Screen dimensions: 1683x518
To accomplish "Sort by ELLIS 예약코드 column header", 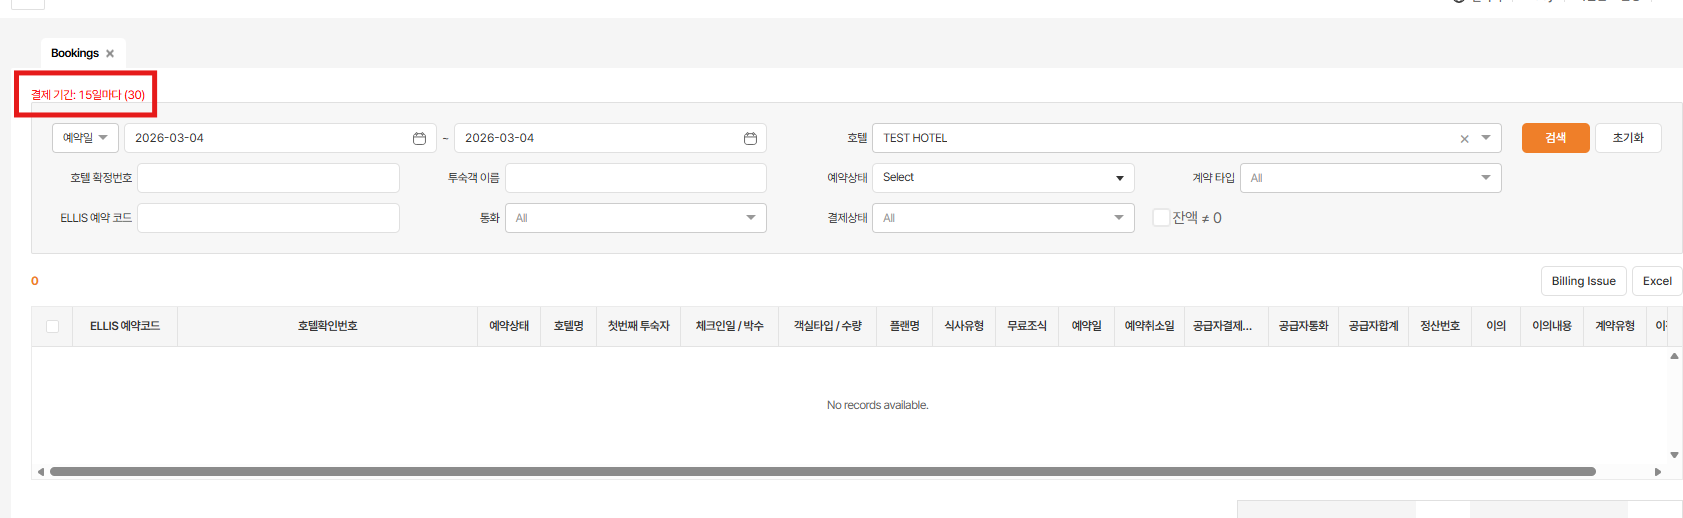I will tap(125, 326).
